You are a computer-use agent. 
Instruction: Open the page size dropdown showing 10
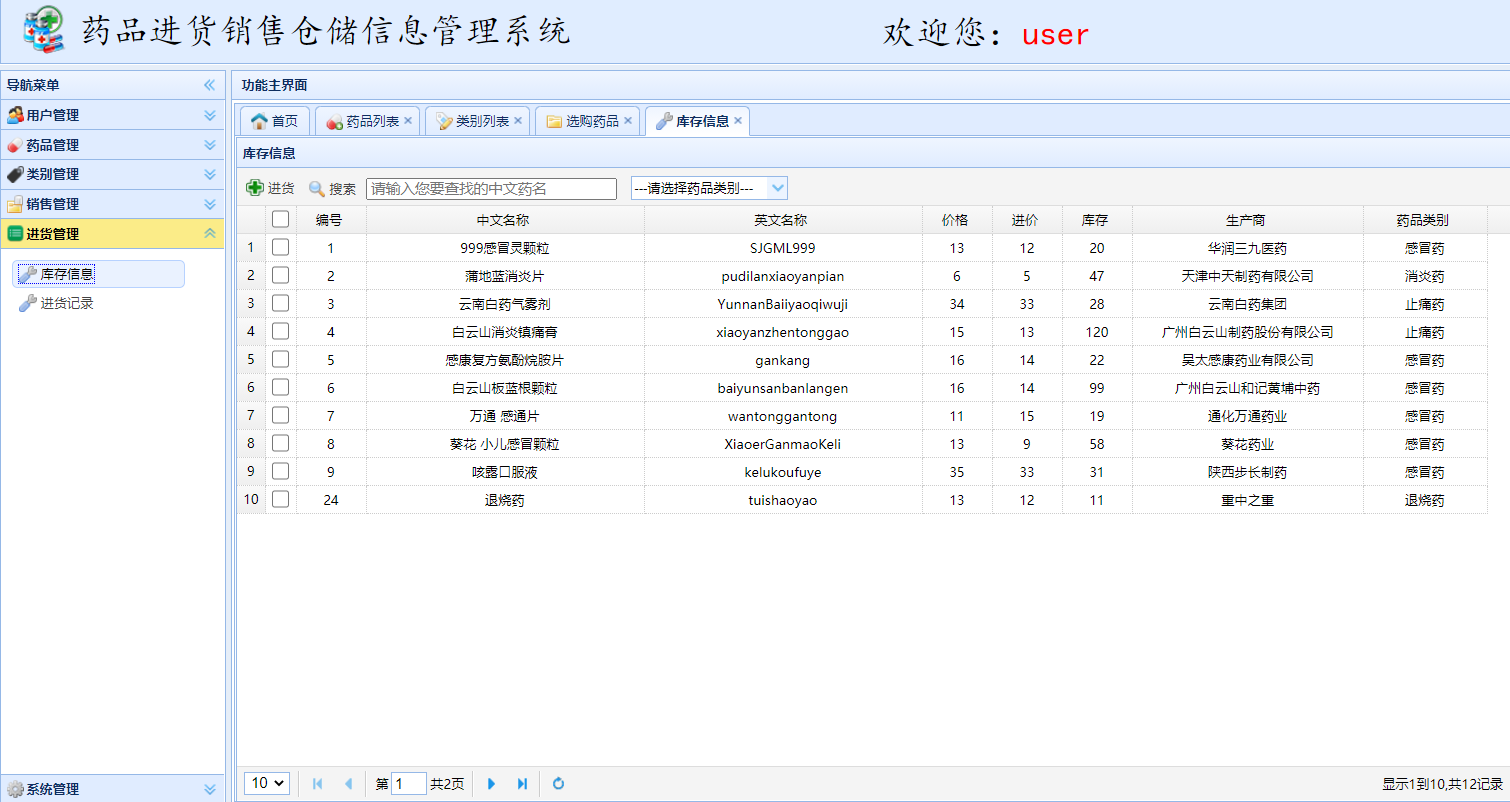[x=266, y=783]
